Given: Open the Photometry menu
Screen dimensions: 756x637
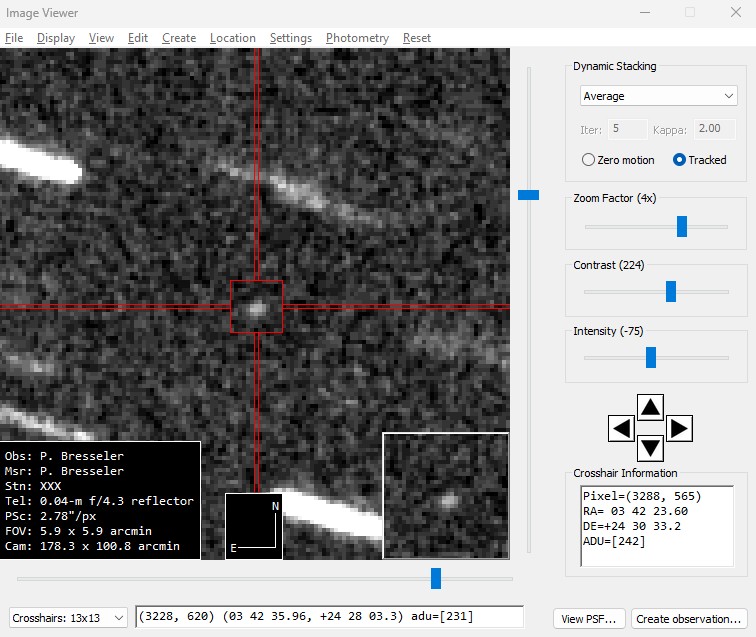Looking at the screenshot, I should pos(357,38).
